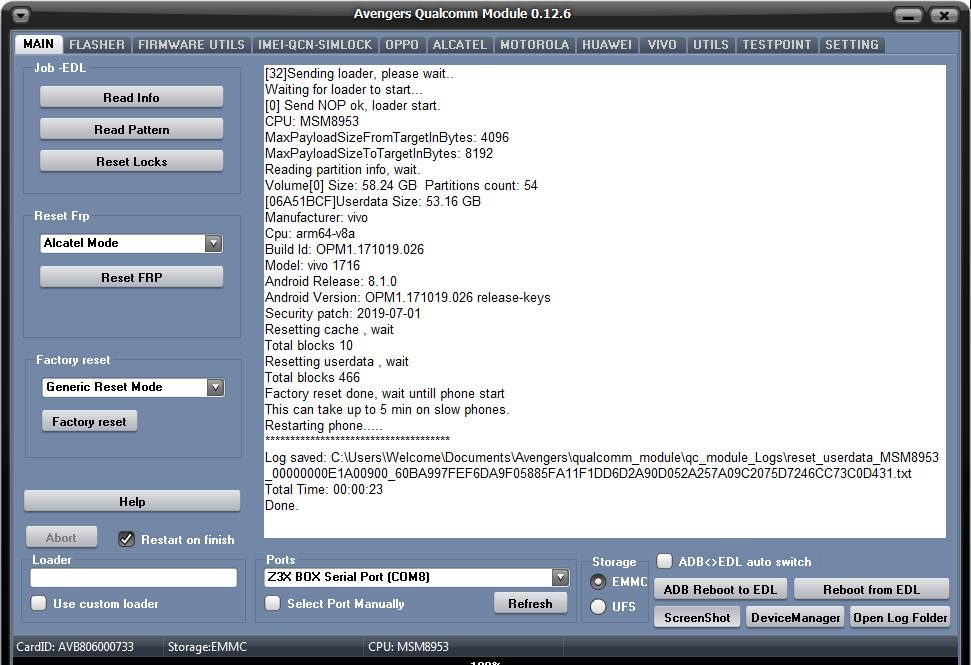Click the Reset FRP button
The width and height of the screenshot is (971, 665).
pyautogui.click(x=131, y=277)
